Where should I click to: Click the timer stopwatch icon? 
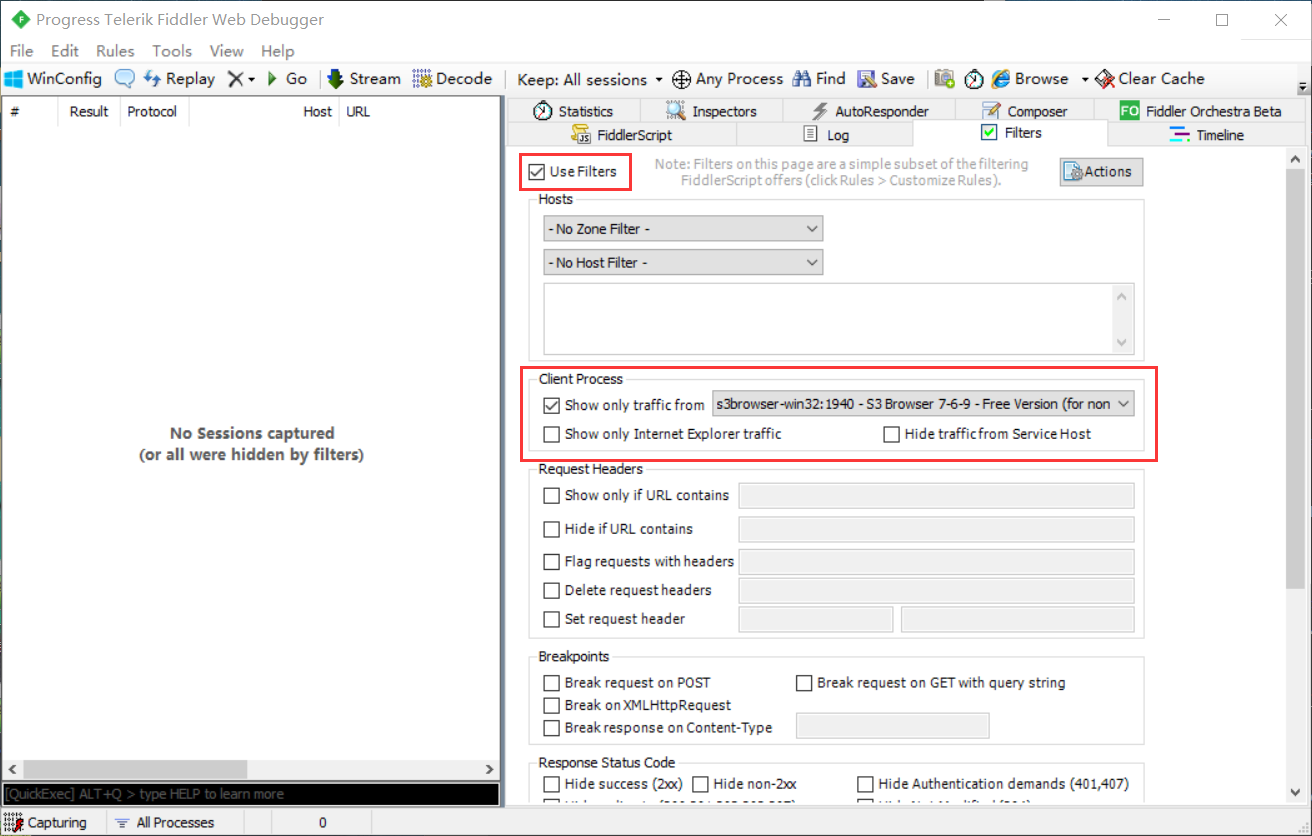pyautogui.click(x=974, y=79)
